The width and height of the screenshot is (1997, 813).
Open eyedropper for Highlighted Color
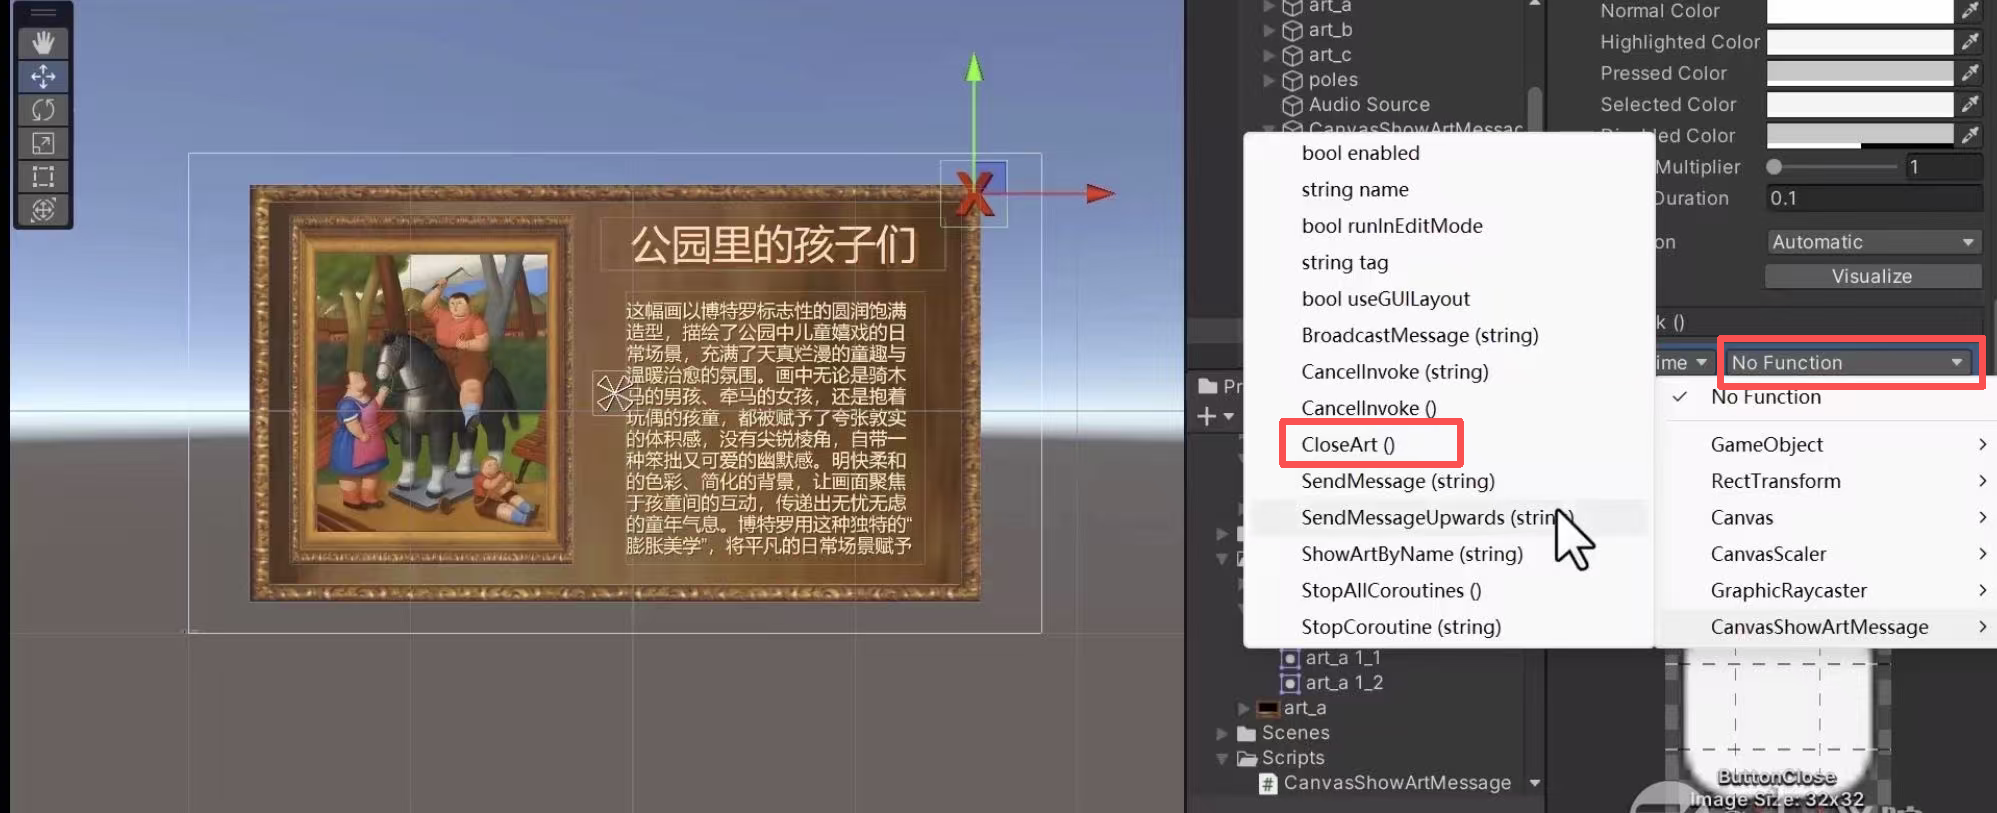(1969, 42)
